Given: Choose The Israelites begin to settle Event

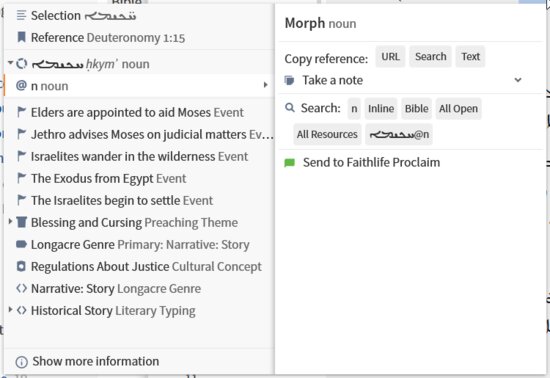Looking at the screenshot, I should [x=139, y=200].
